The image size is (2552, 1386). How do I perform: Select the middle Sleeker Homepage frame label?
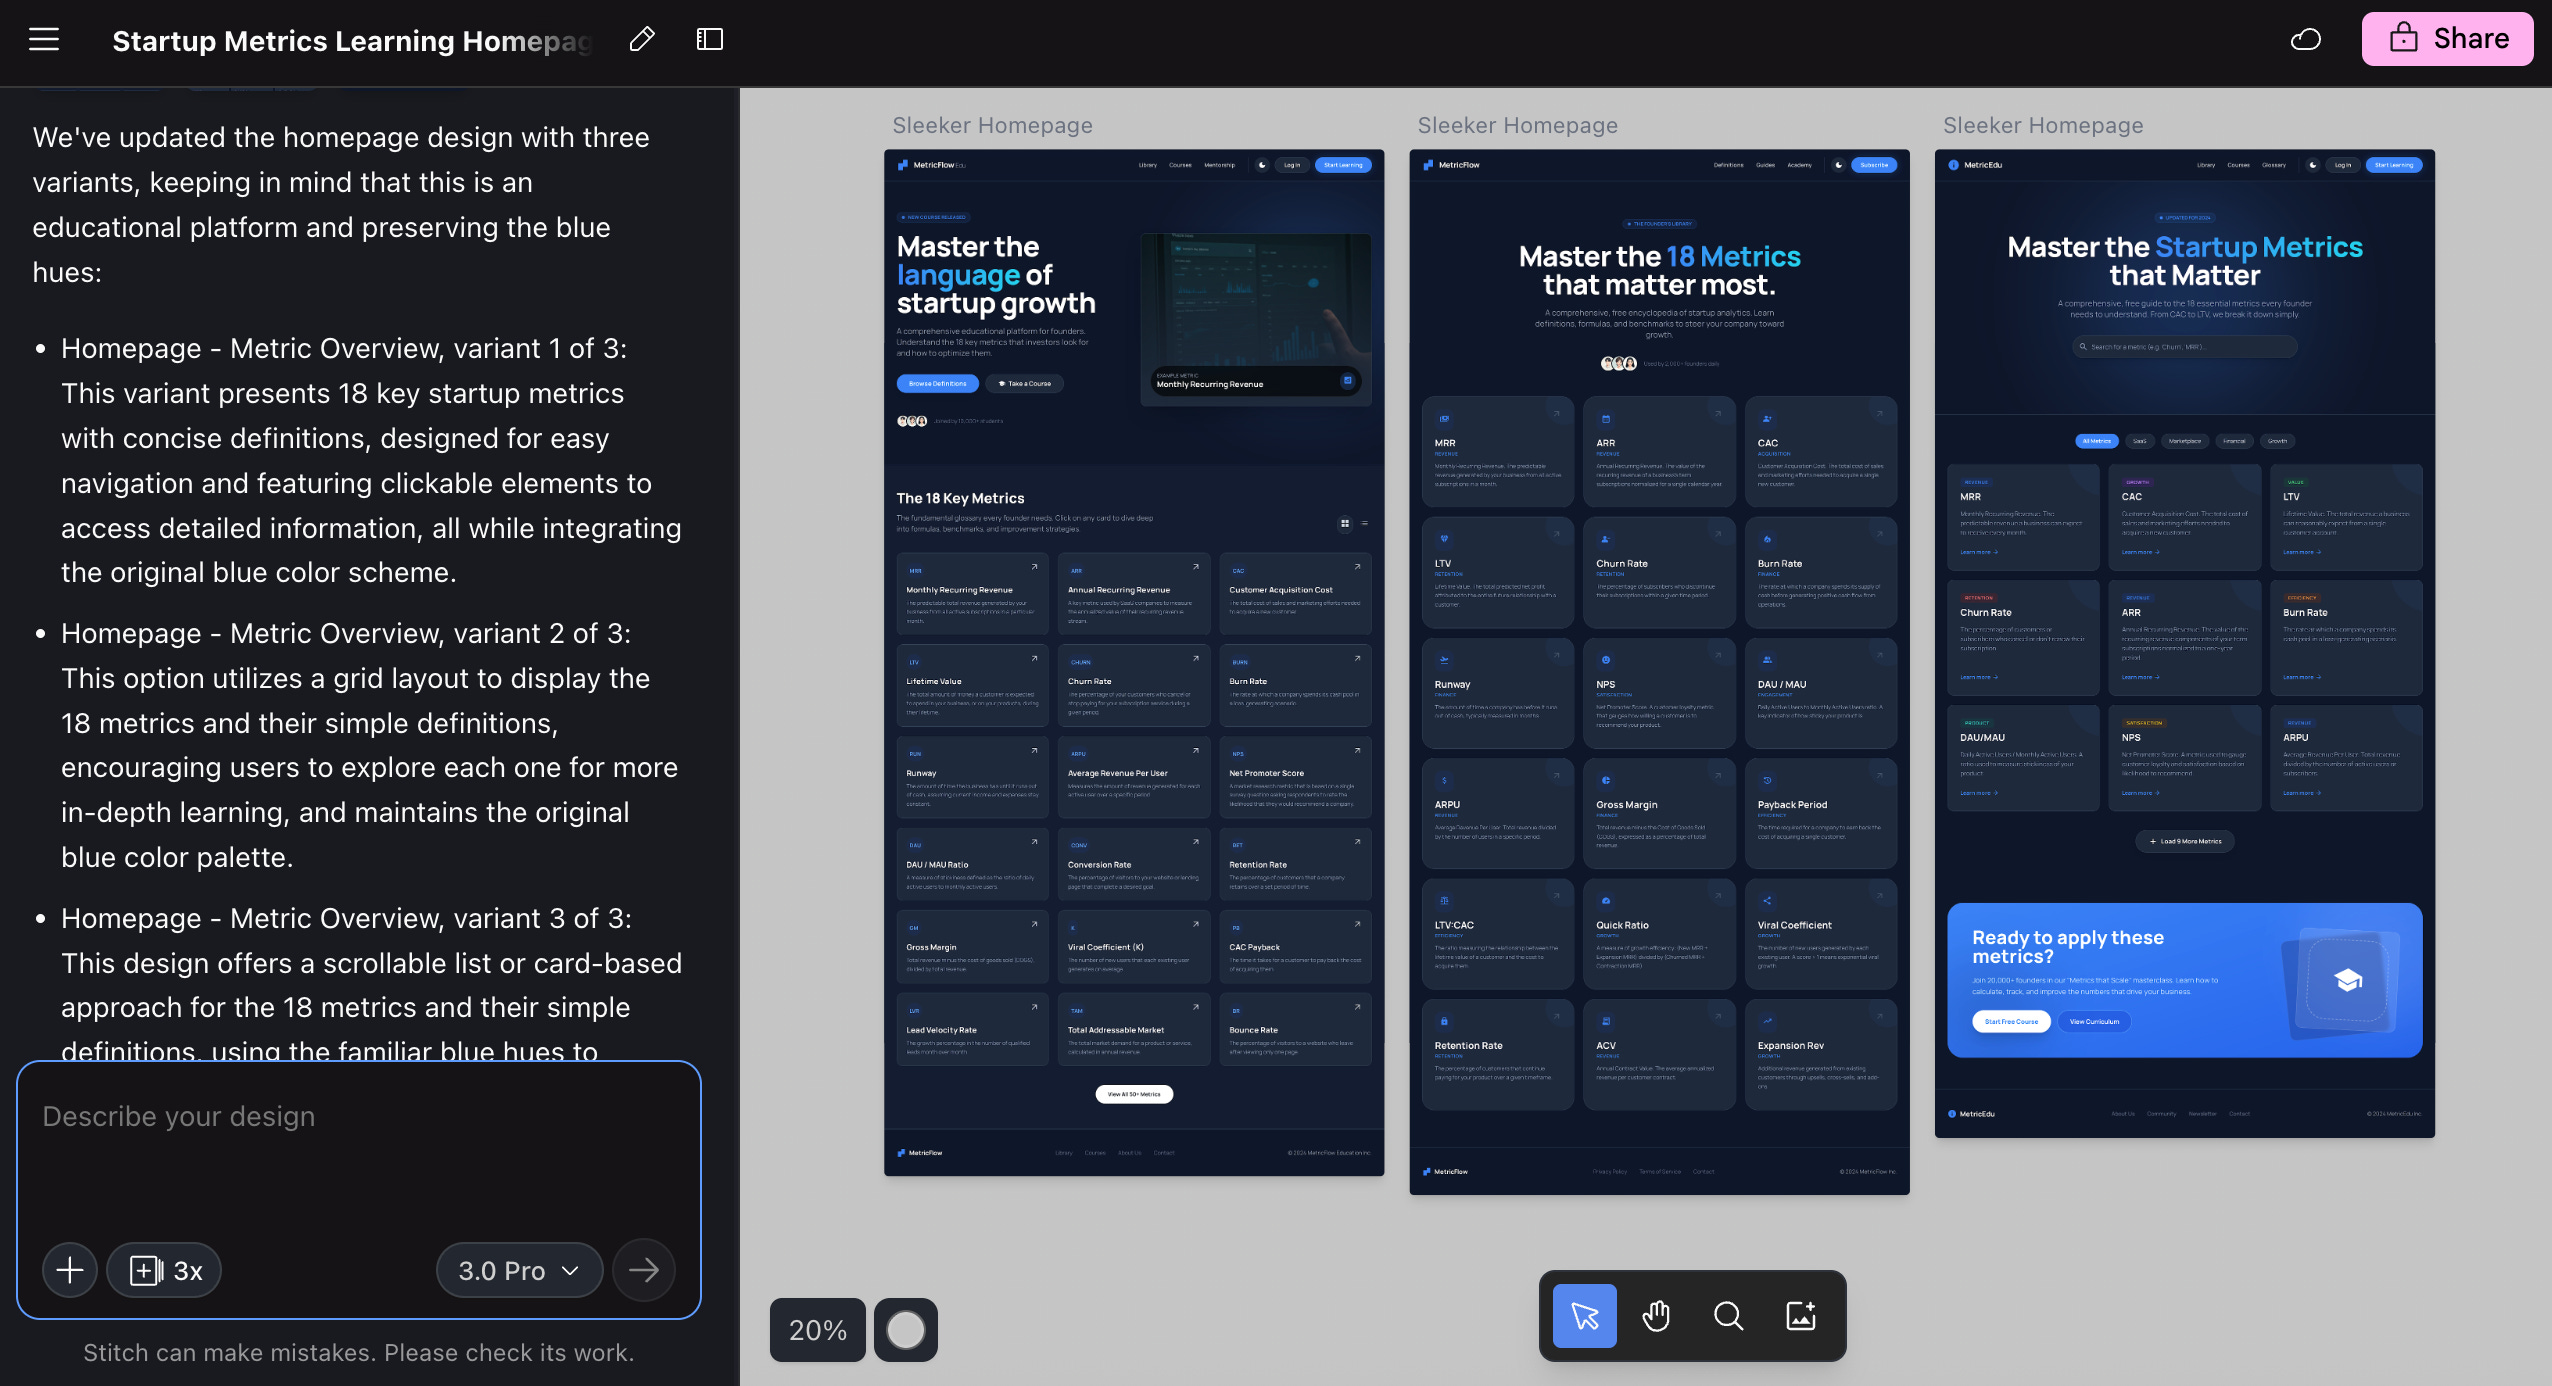(1517, 125)
